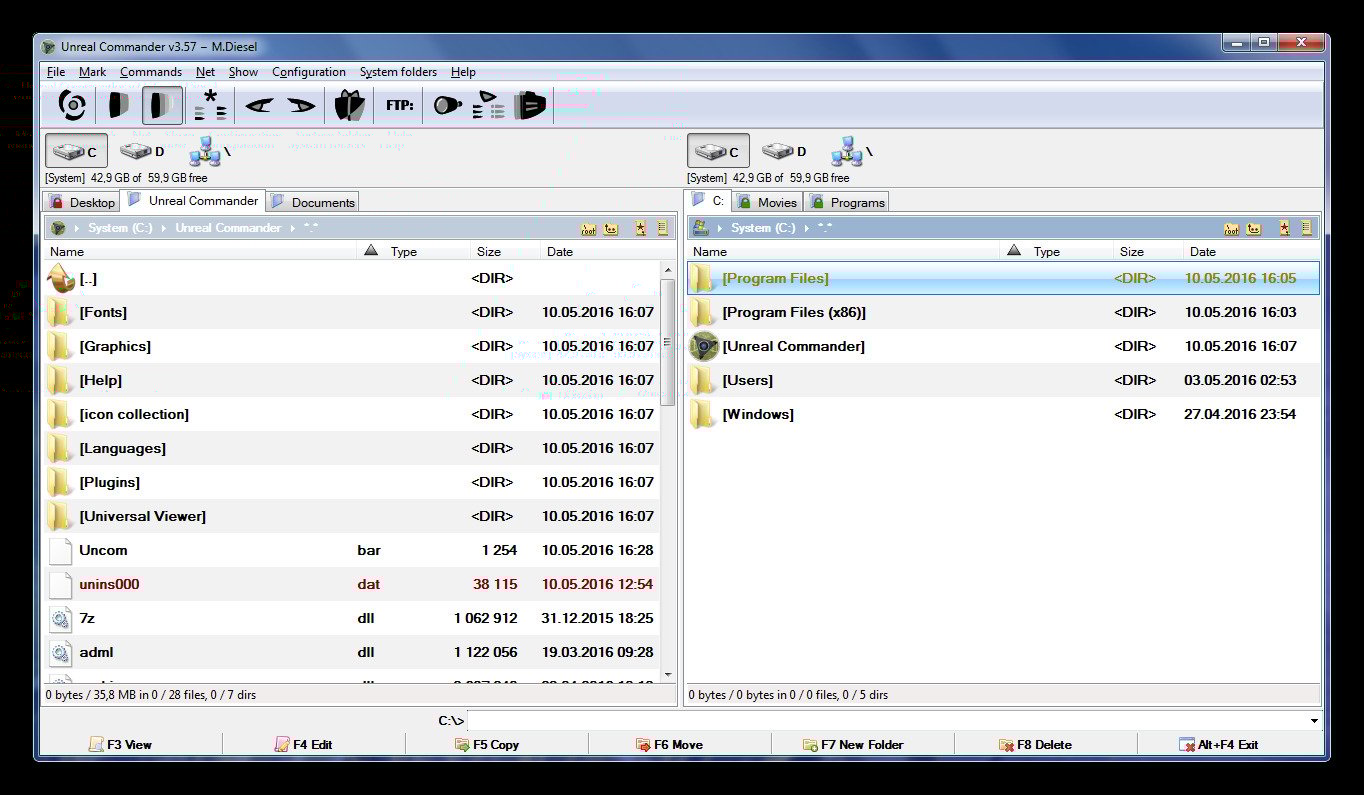
Task: Select drive D in left panel
Action: 142,151
